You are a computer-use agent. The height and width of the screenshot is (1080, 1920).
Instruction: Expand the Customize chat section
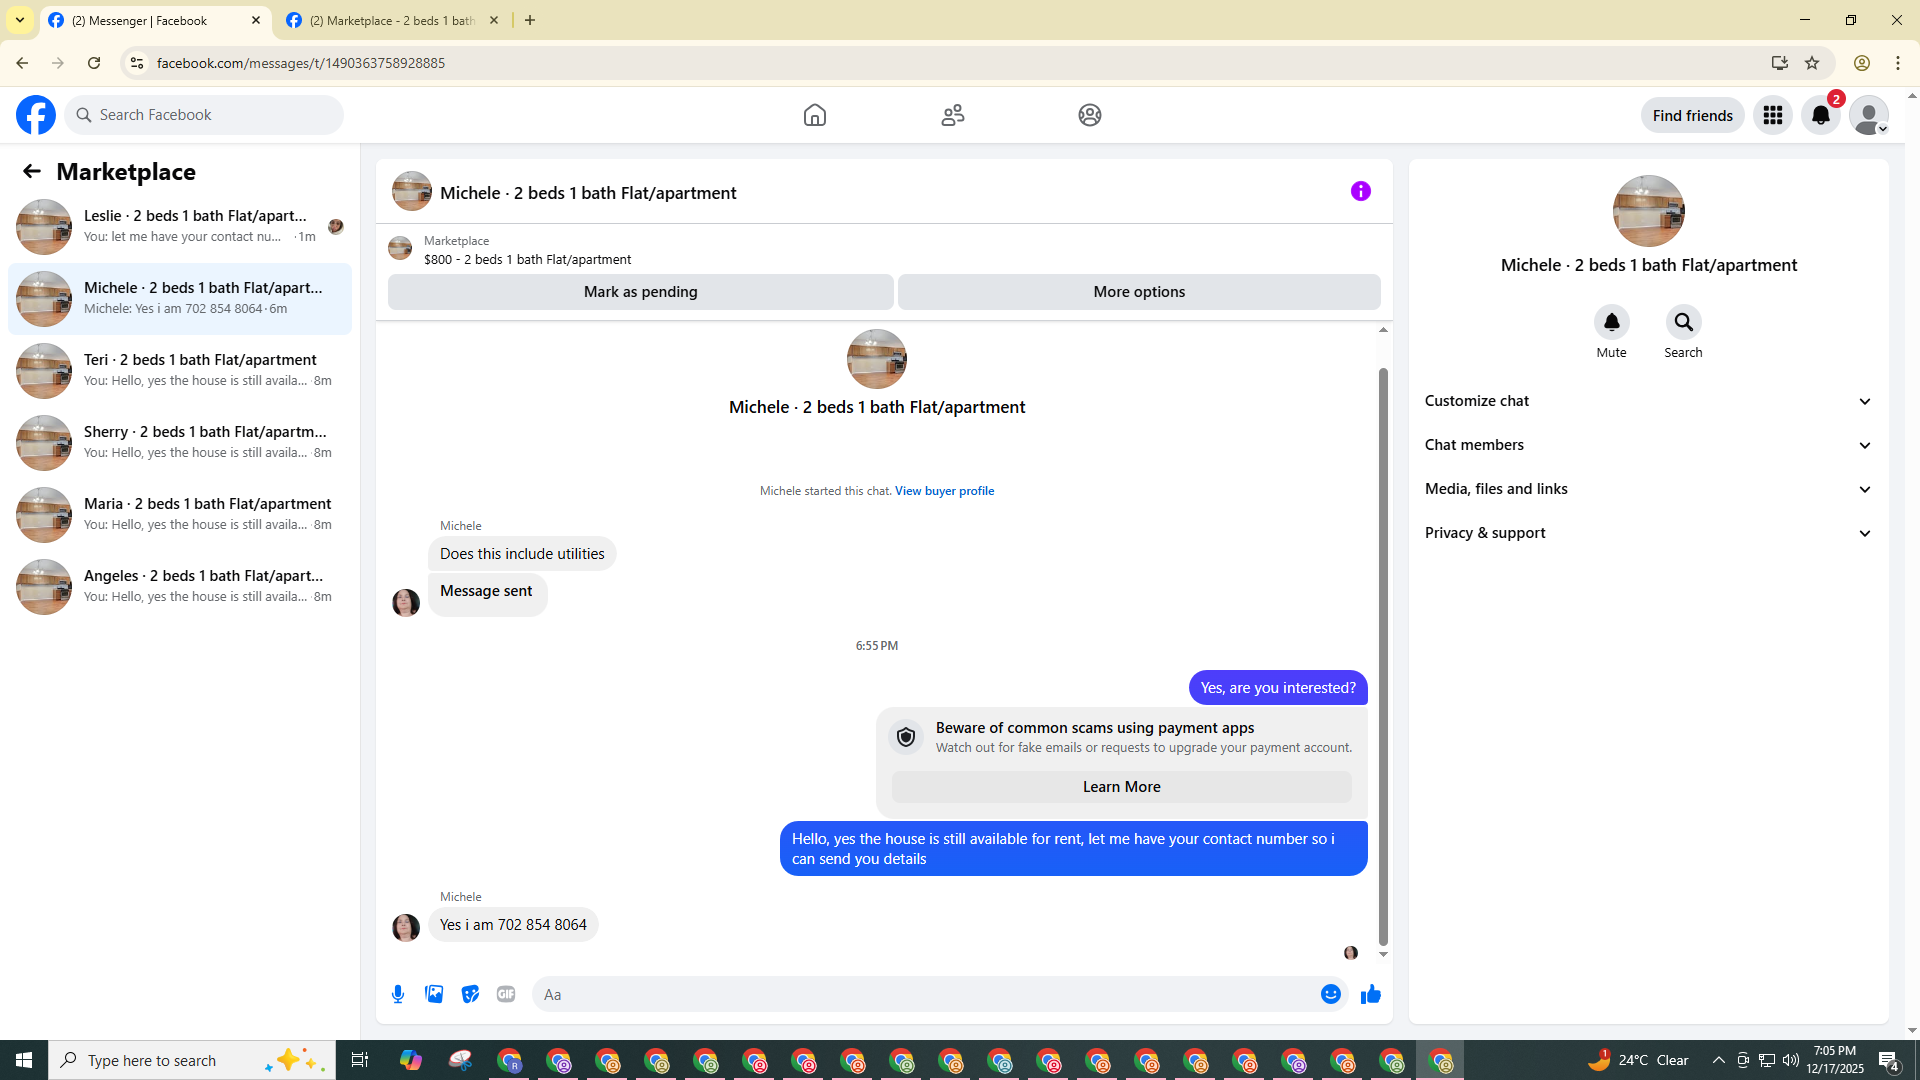pos(1648,401)
